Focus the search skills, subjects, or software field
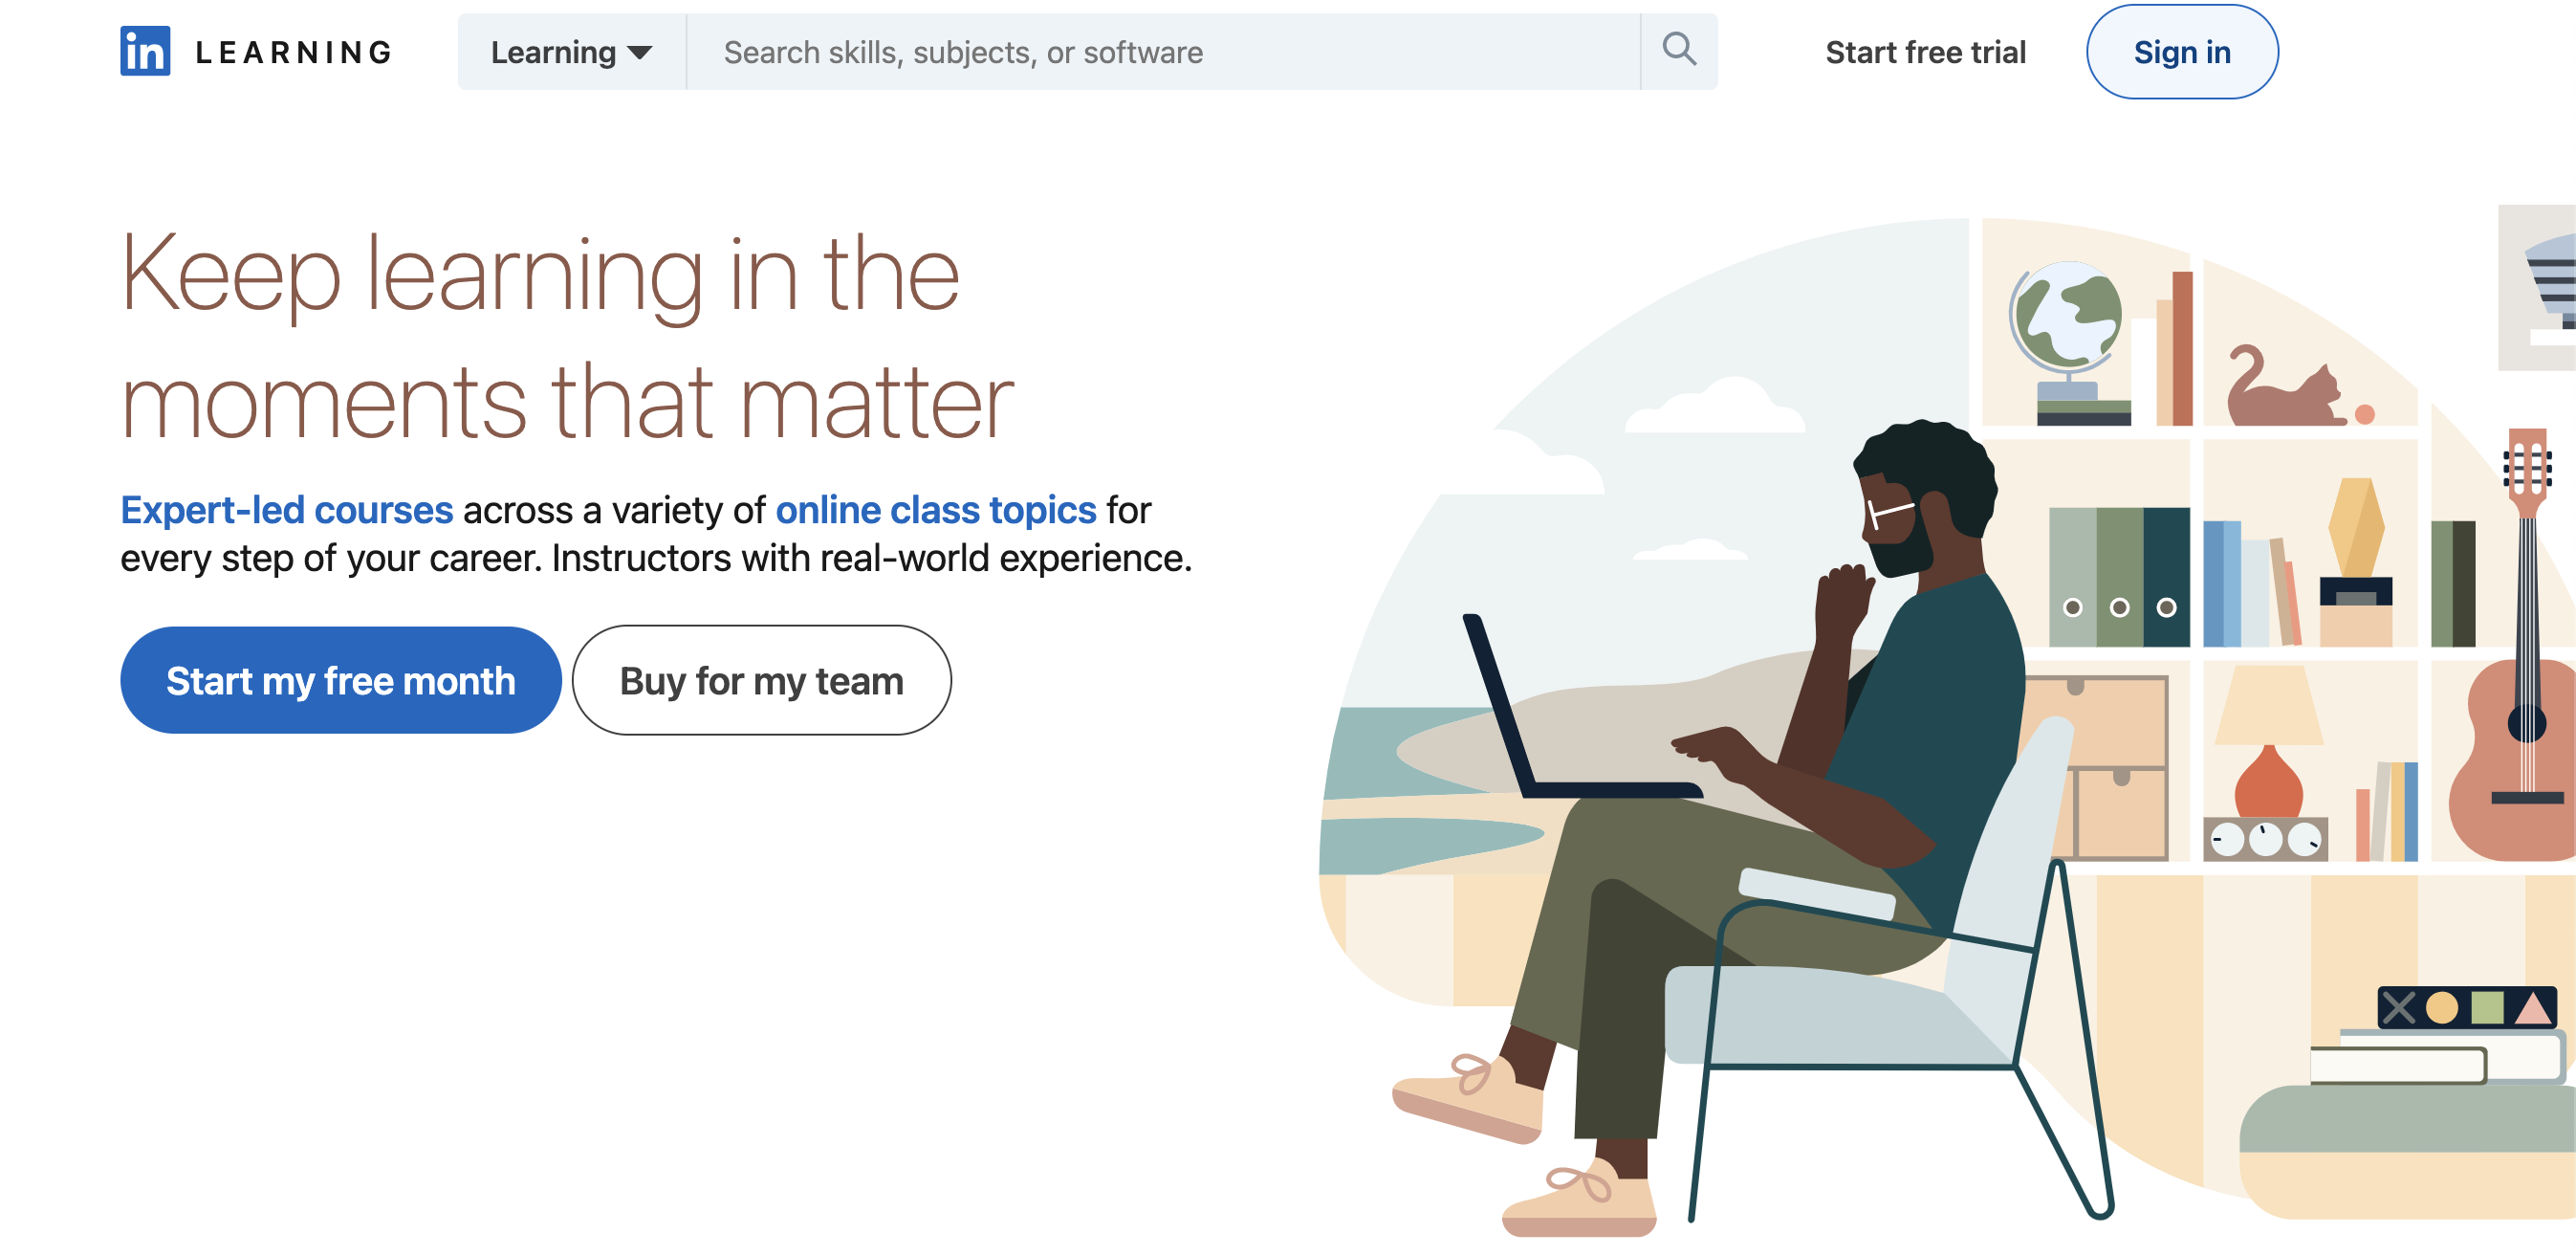This screenshot has width=2576, height=1255. pyautogui.click(x=1163, y=52)
